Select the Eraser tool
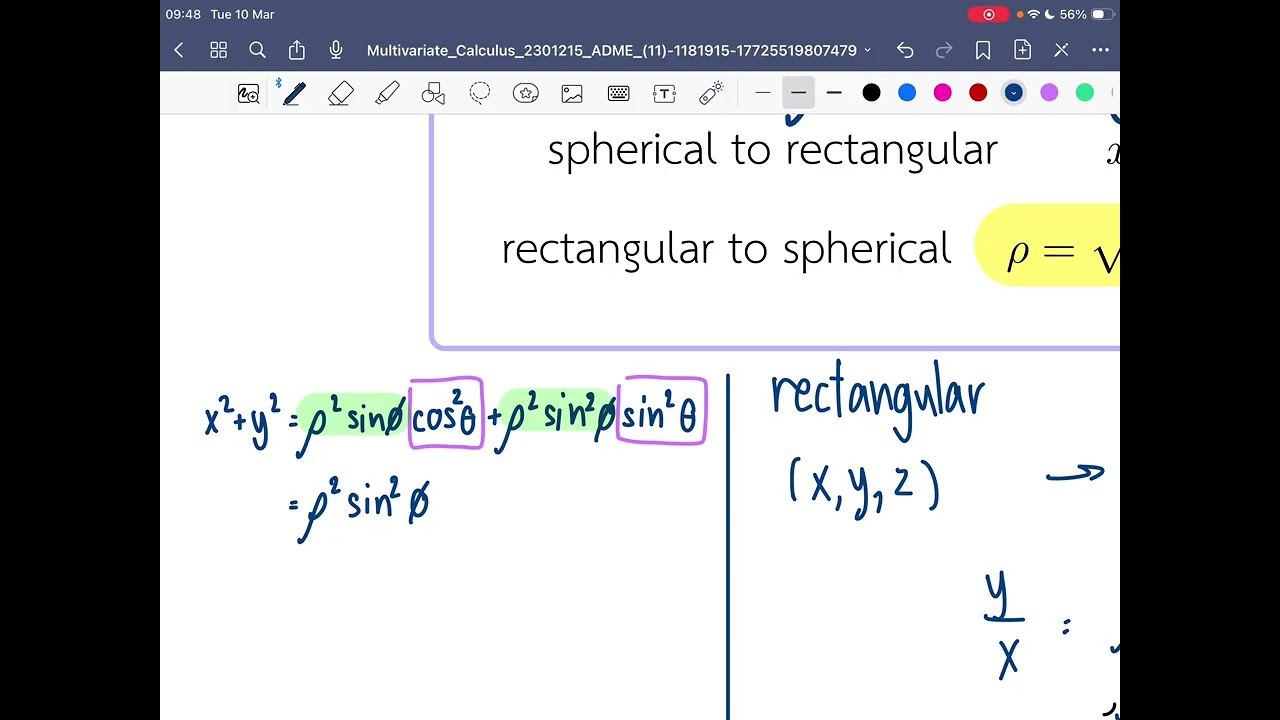Screen dimensions: 1280x720 (341, 94)
